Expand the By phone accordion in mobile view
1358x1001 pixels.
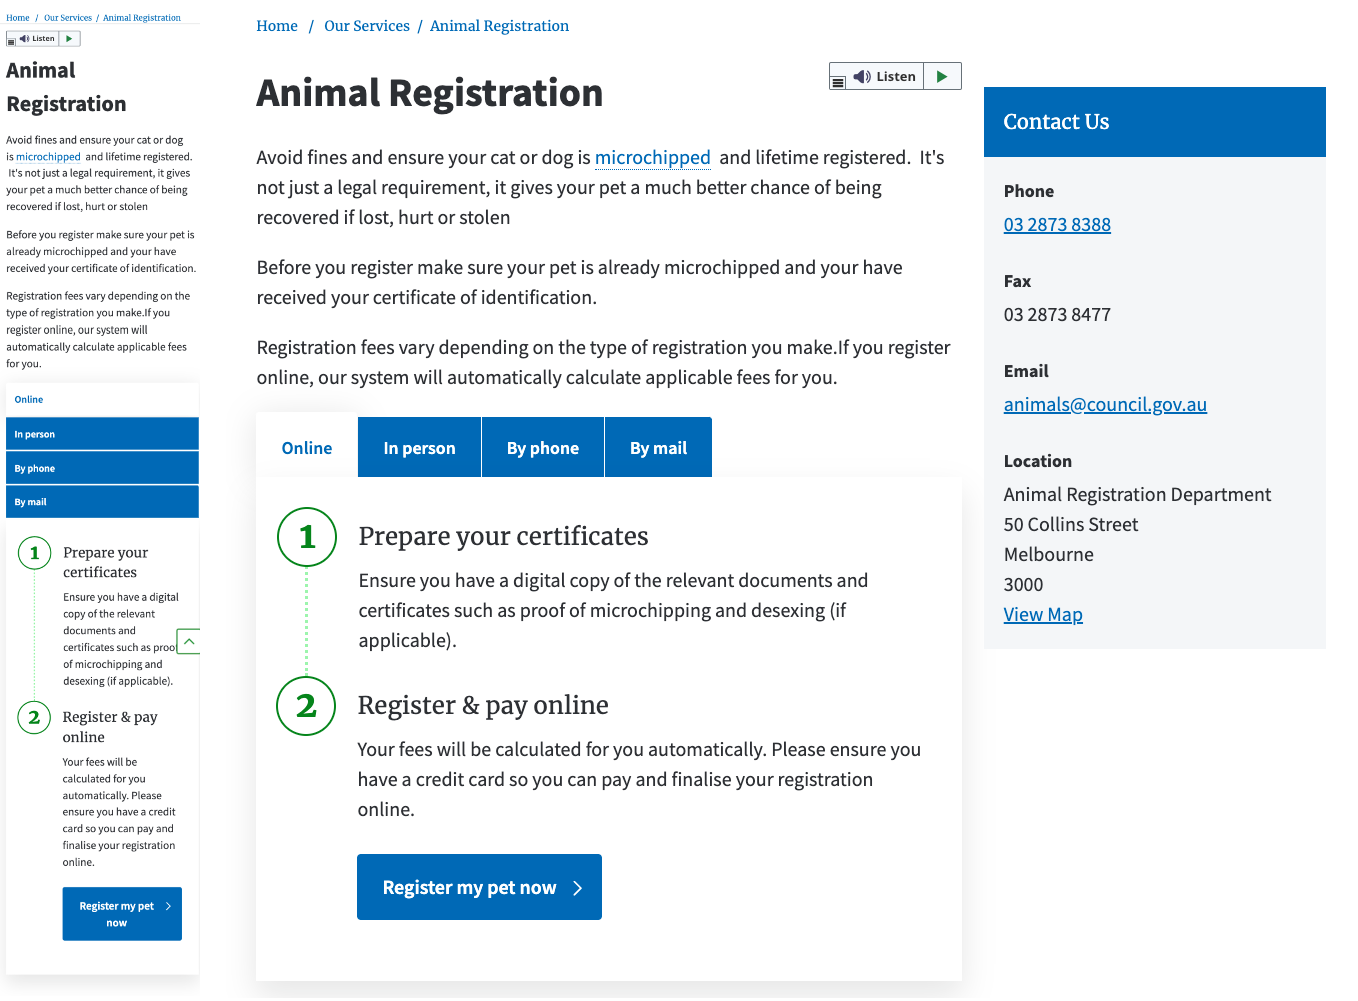[102, 468]
